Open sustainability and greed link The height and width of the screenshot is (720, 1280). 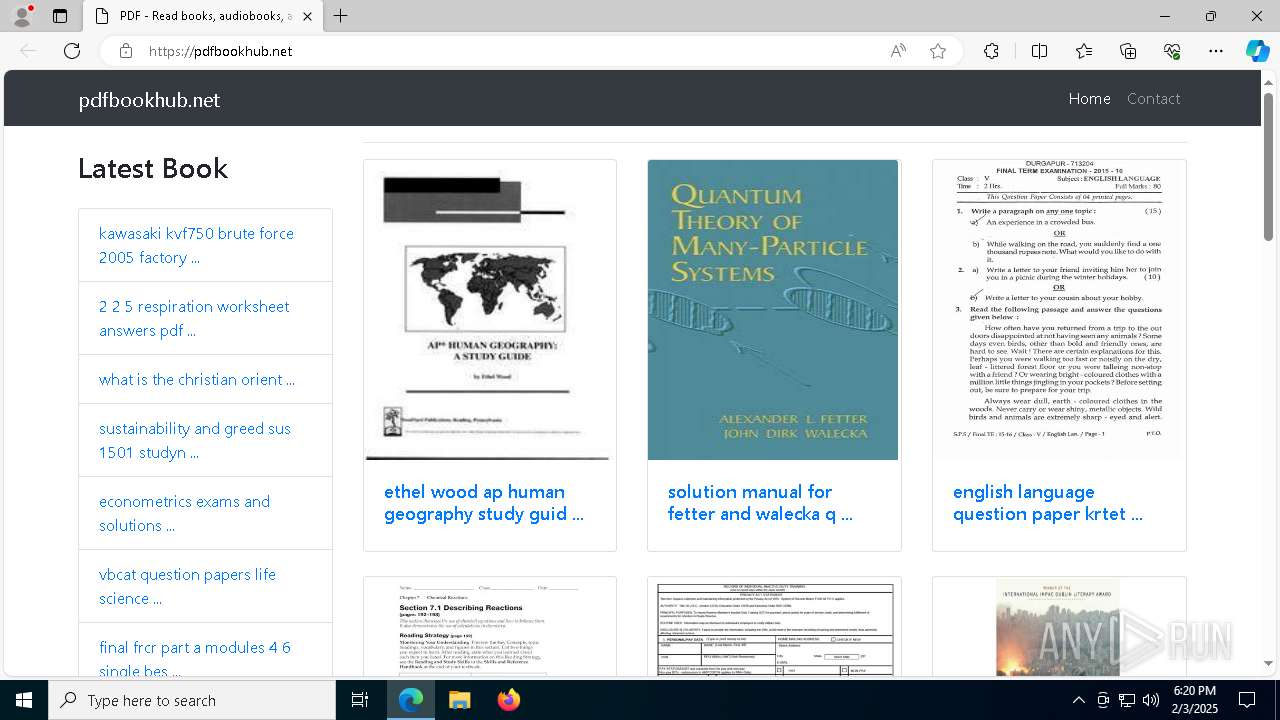tap(195, 440)
